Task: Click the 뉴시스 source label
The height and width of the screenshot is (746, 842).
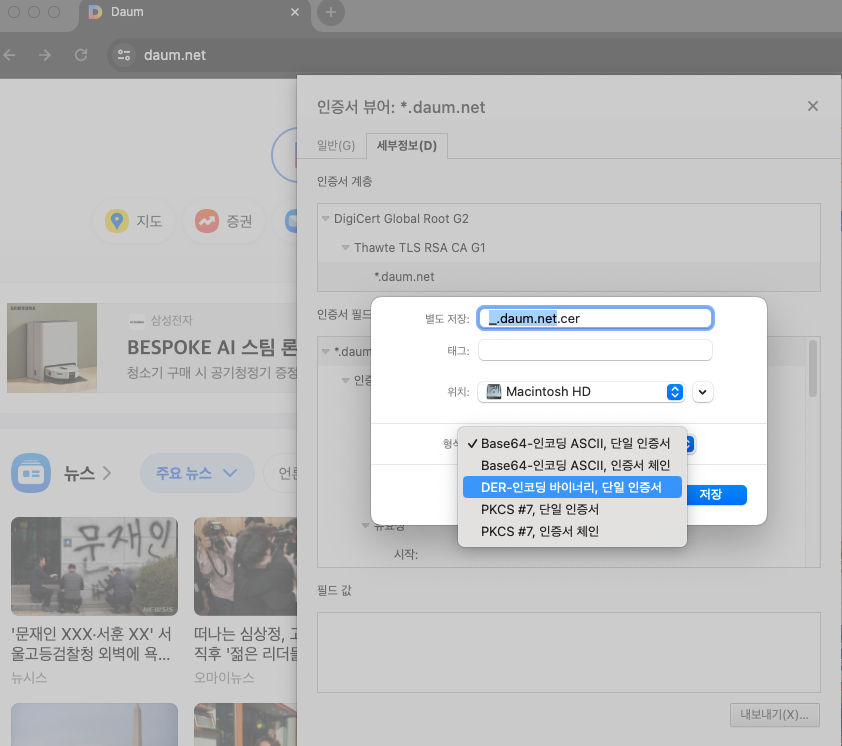Action: coord(29,678)
